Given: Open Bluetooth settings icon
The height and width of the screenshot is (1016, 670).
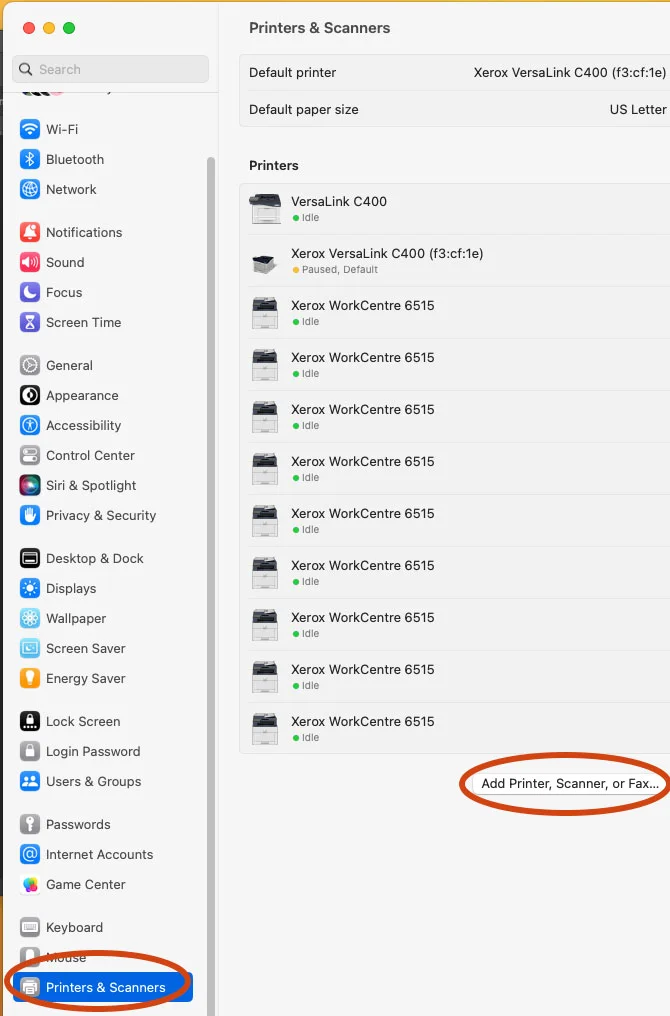Looking at the screenshot, I should [30, 159].
